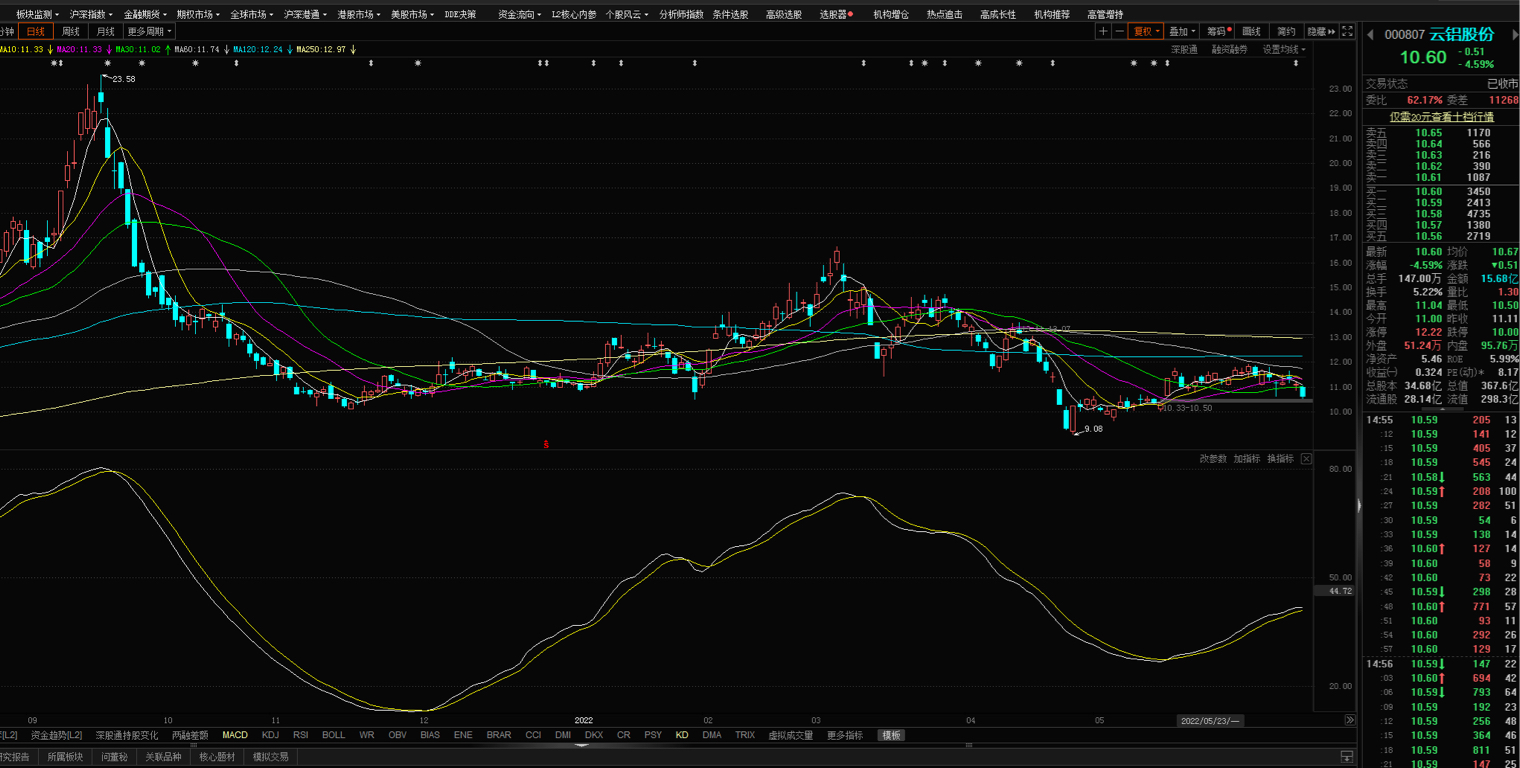Click MA250:12.97 moving average label
Viewport: 1520px width, 768px height.
click(x=322, y=49)
